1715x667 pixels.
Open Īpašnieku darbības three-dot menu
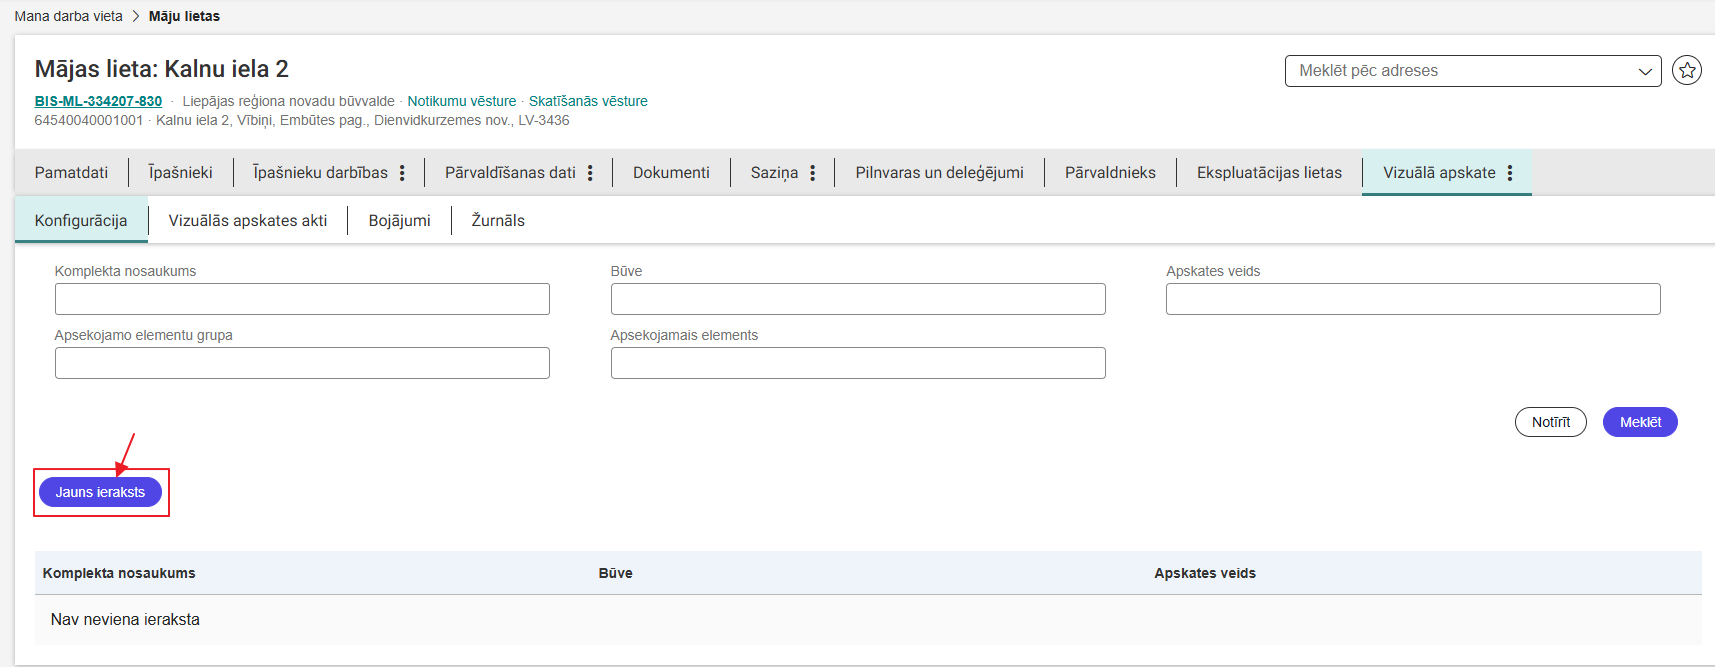[402, 173]
